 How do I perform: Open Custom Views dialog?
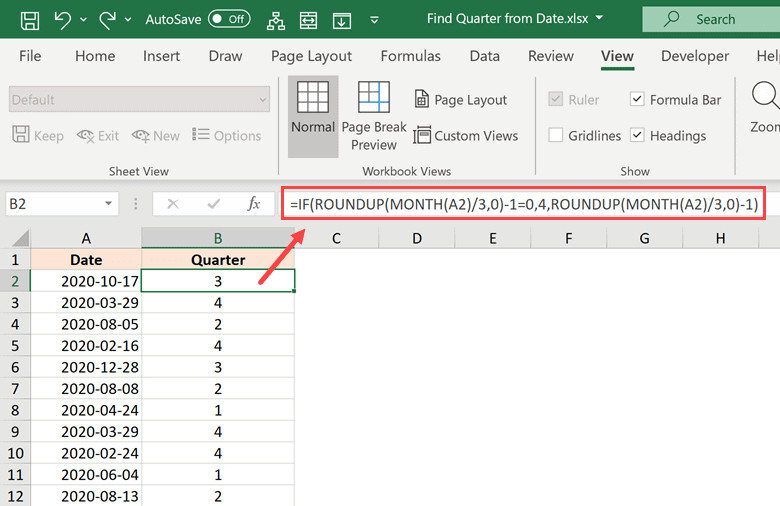(x=465, y=136)
